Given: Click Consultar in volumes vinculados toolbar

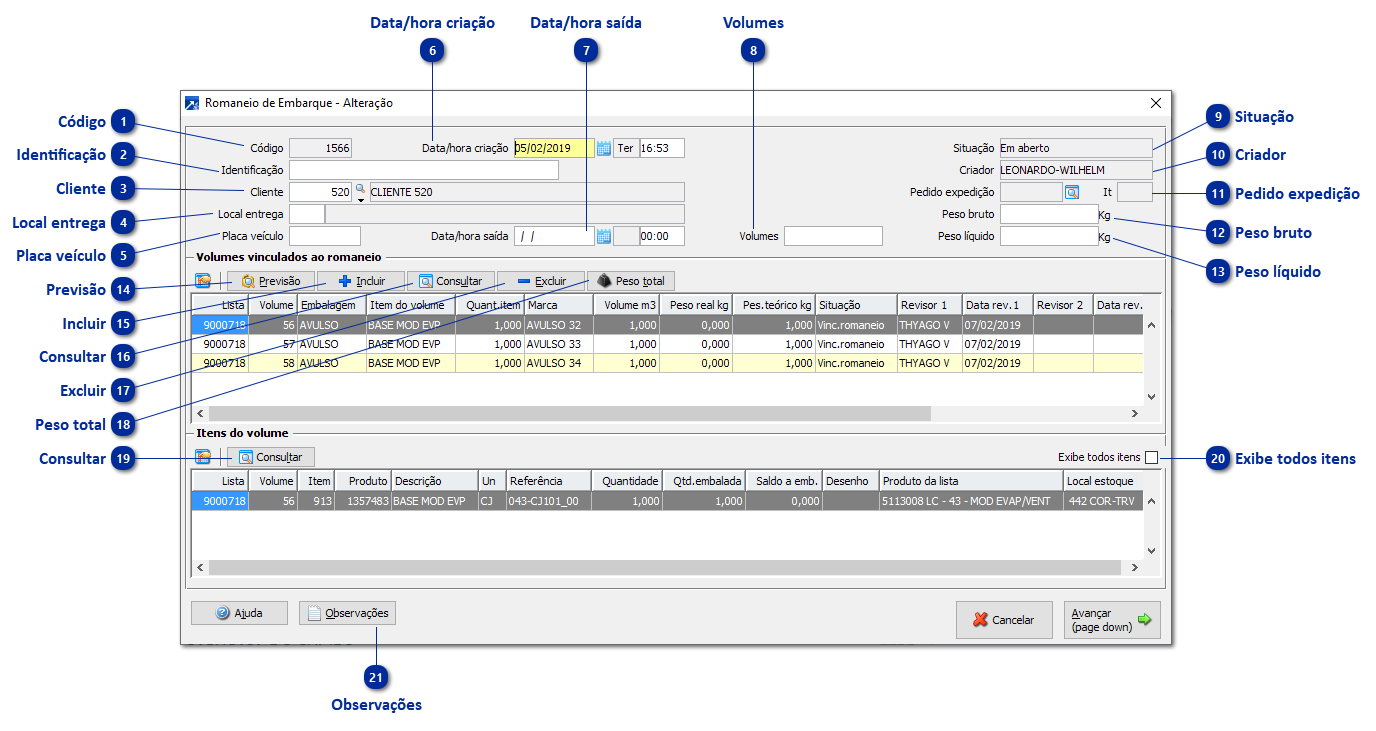Looking at the screenshot, I should point(451,282).
